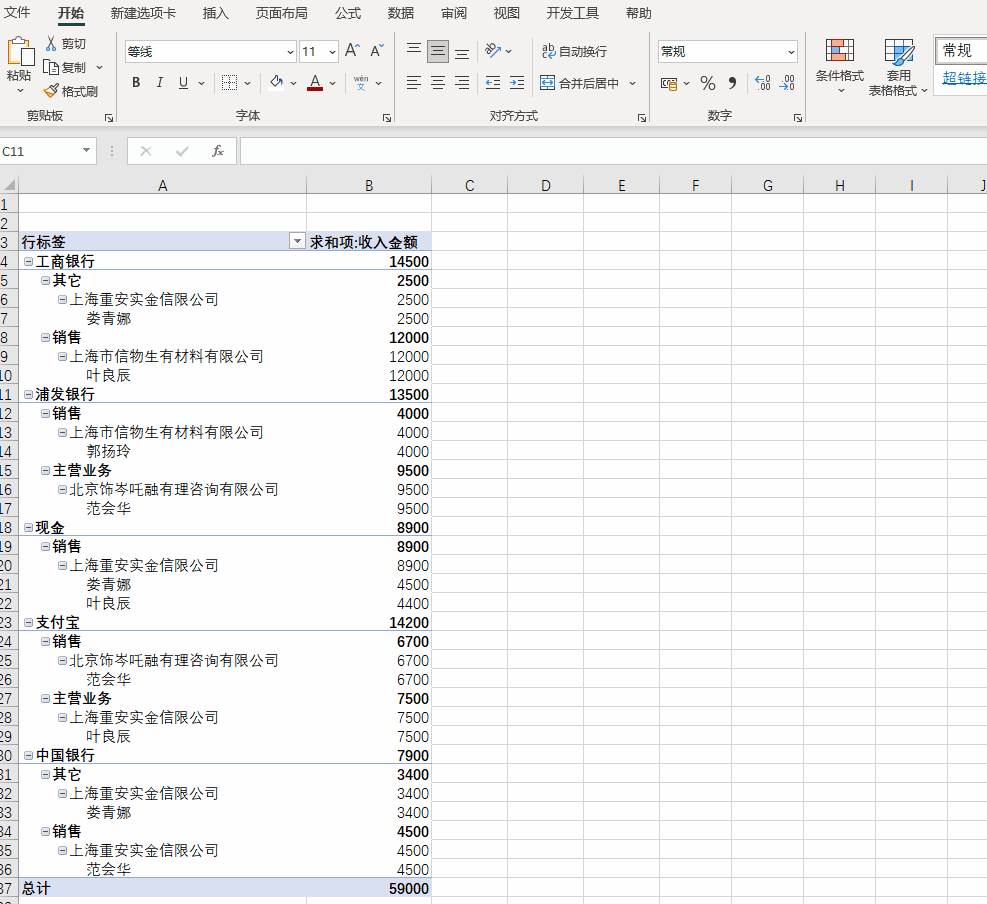Open clipboard pane dialog launcher
This screenshot has height=904, width=987.
tap(109, 118)
